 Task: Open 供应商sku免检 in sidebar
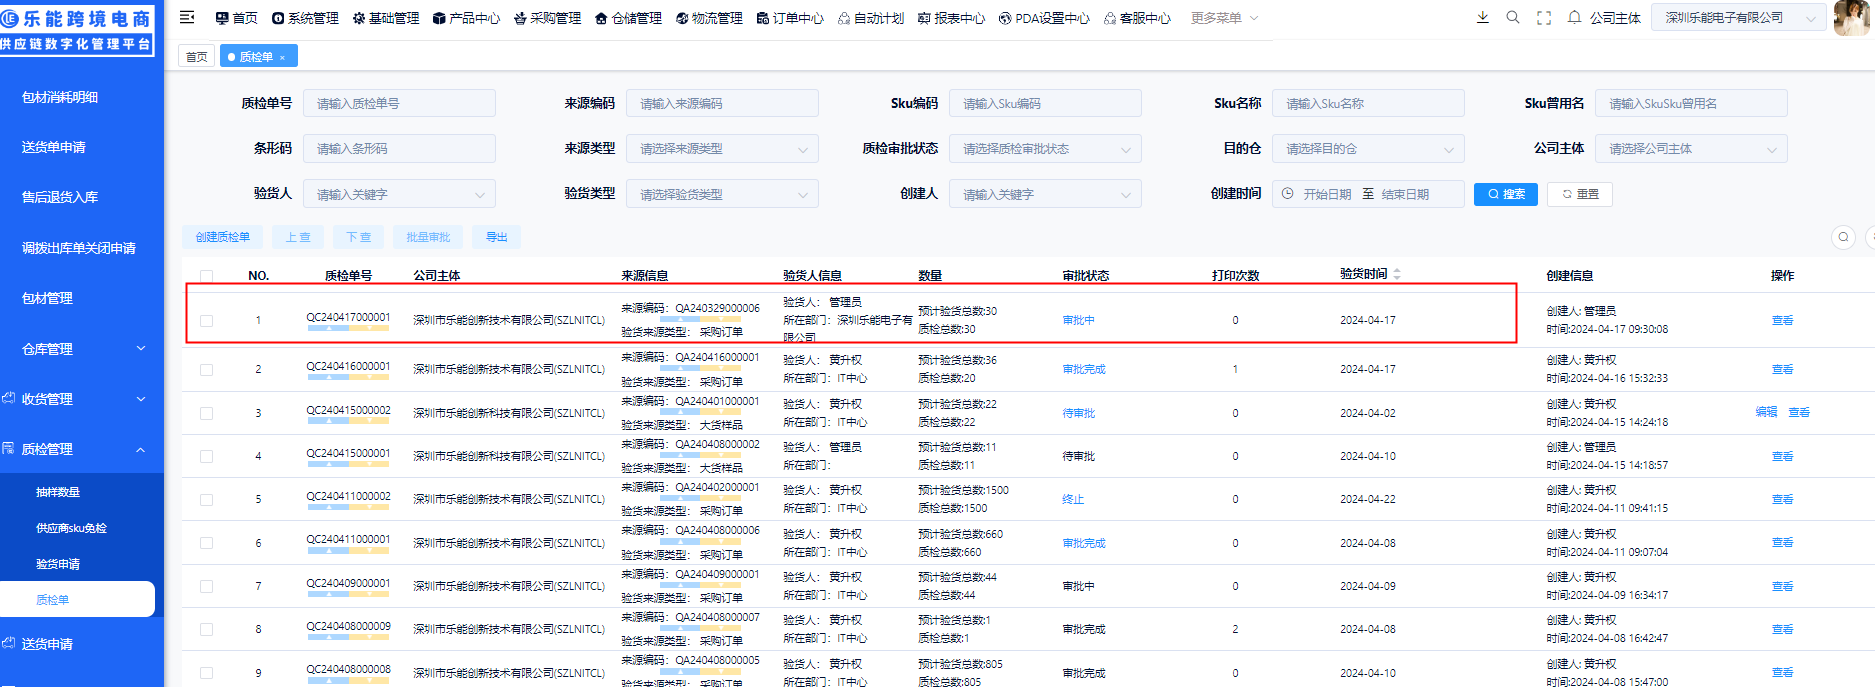coord(71,528)
